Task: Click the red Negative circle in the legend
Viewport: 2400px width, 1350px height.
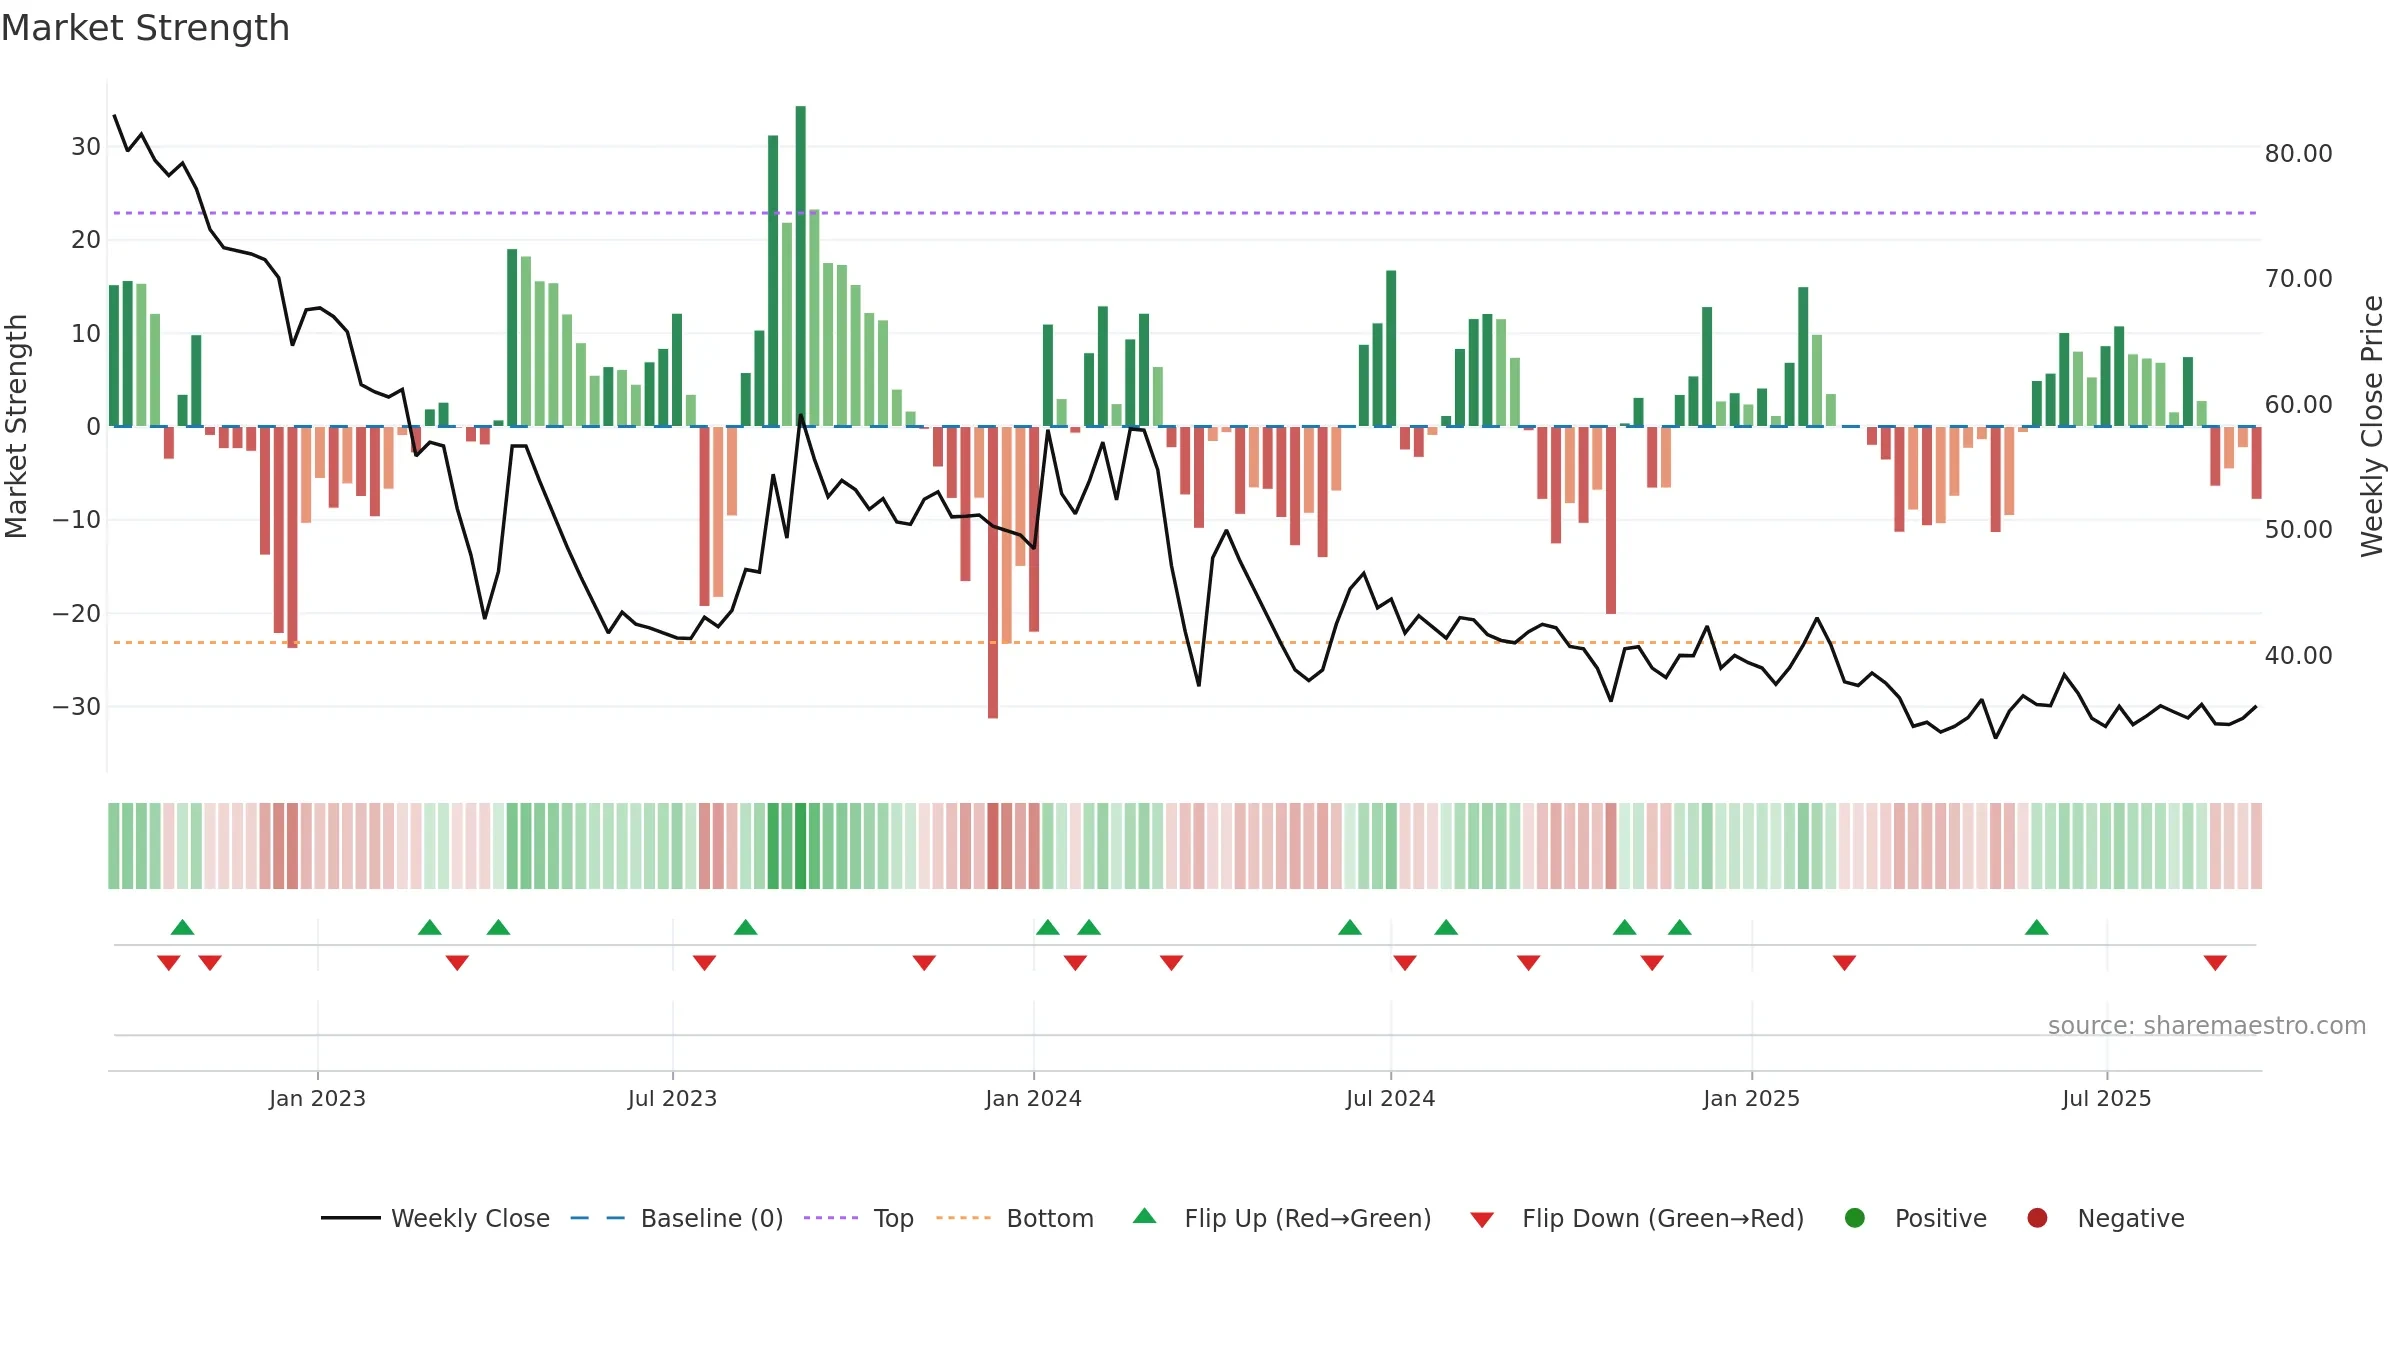Action: click(2037, 1217)
